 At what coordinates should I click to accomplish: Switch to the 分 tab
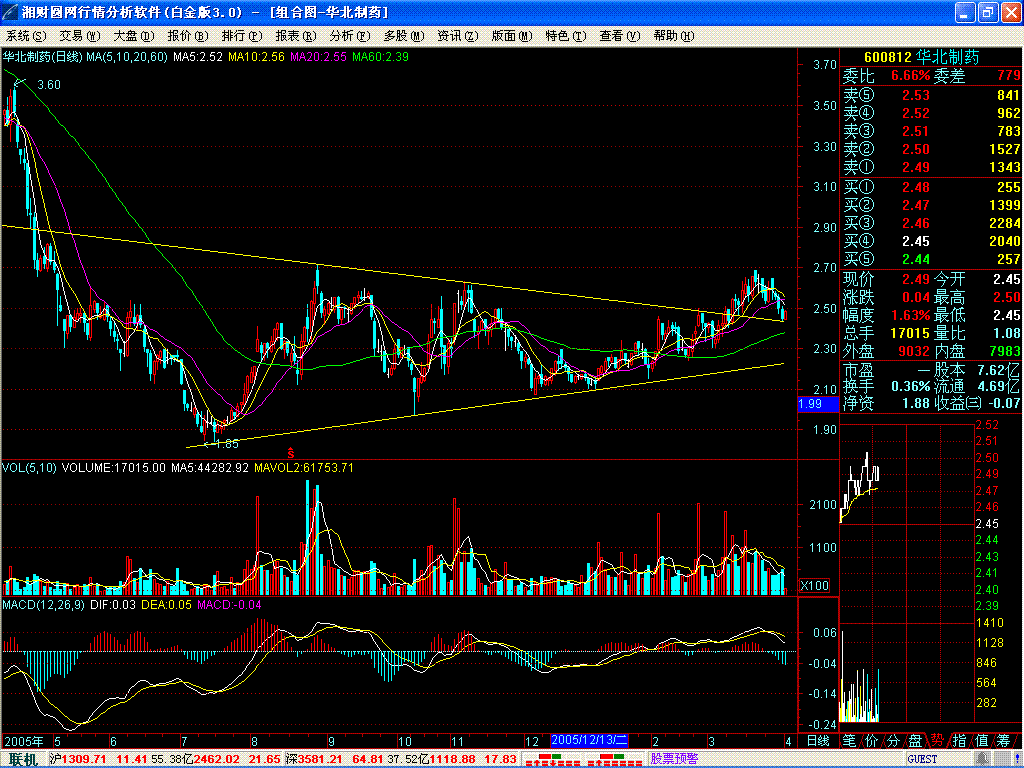892,740
